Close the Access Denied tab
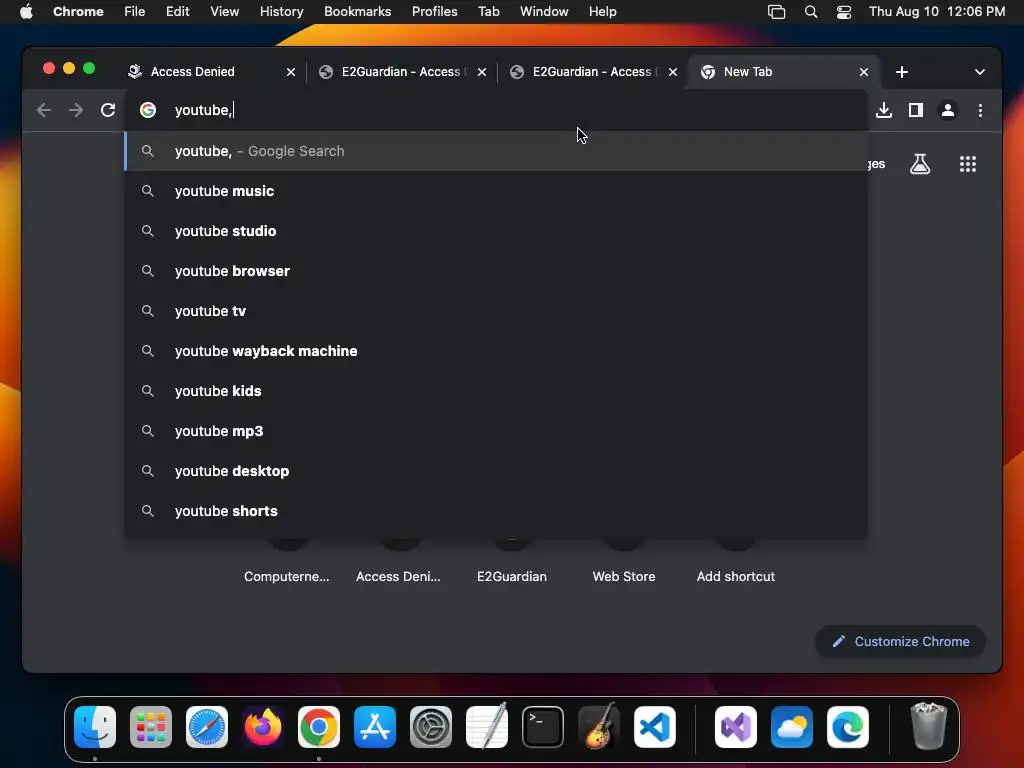1024x768 pixels. 291,72
